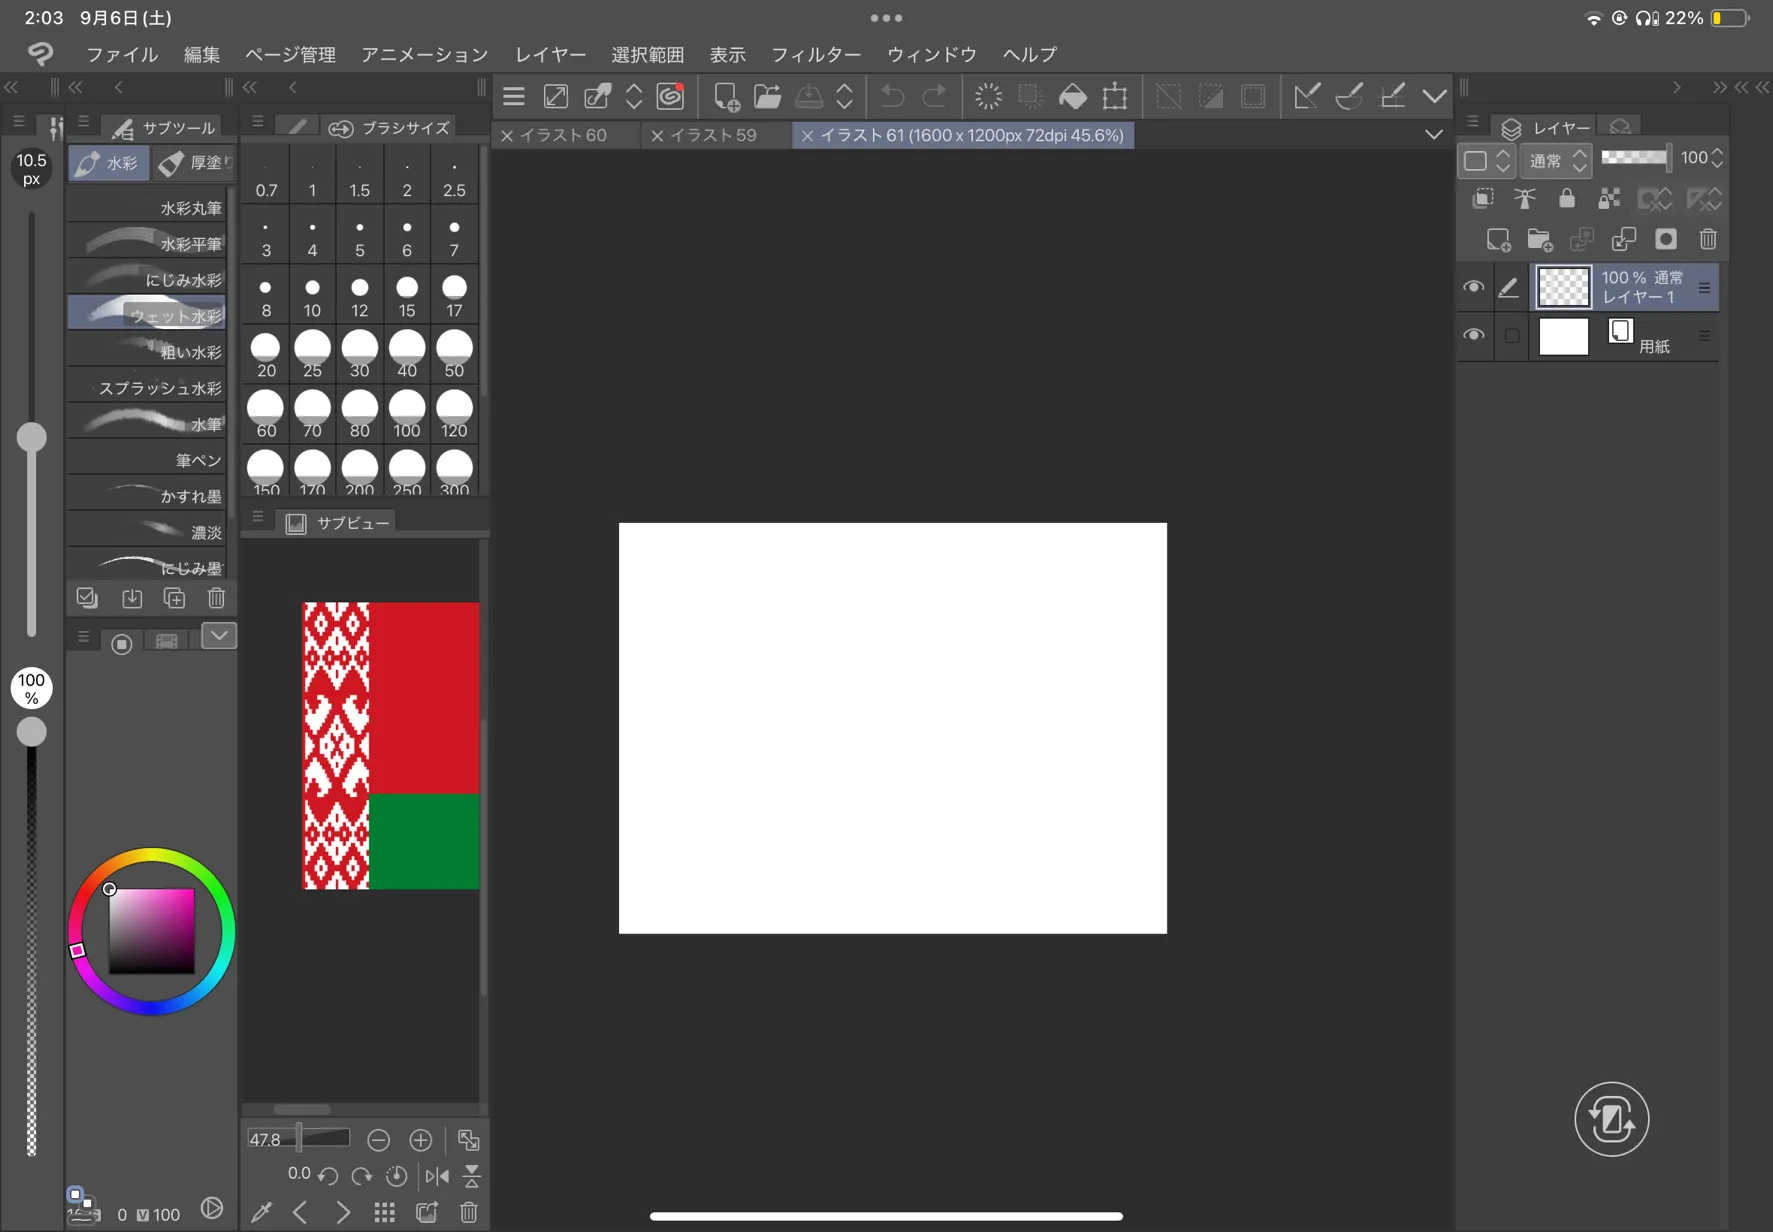
Task: Hide レイヤー 1 with eye icon
Action: coord(1473,287)
